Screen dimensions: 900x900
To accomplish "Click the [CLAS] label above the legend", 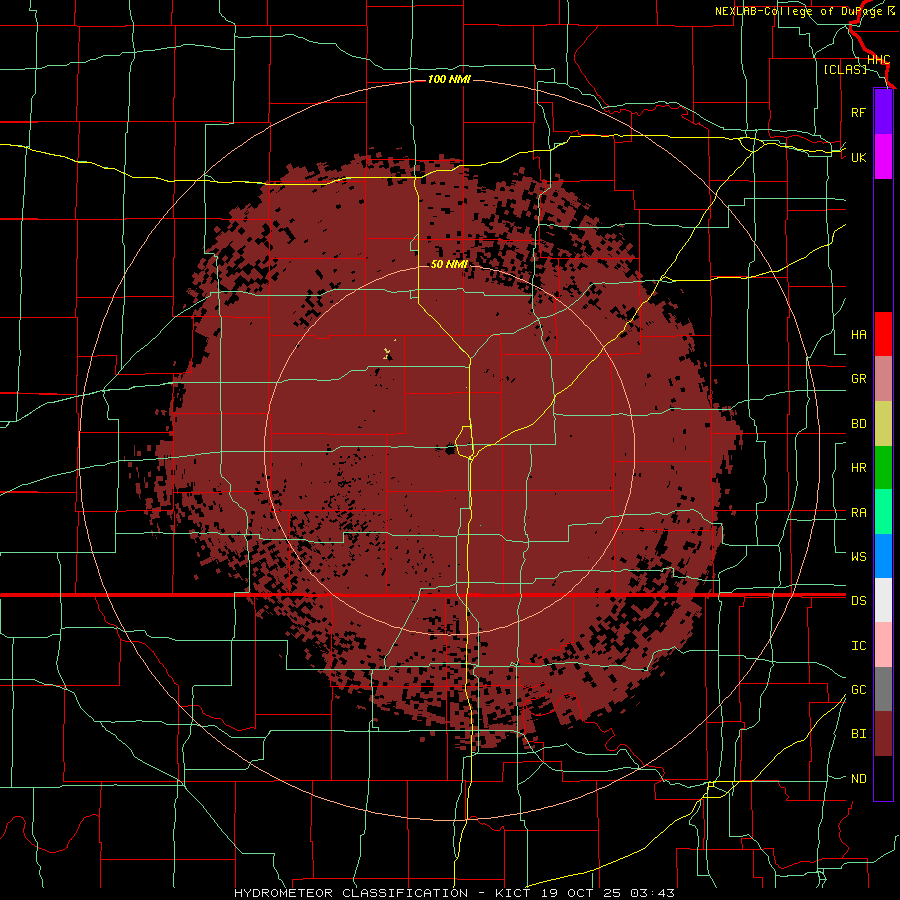I will click(845, 69).
